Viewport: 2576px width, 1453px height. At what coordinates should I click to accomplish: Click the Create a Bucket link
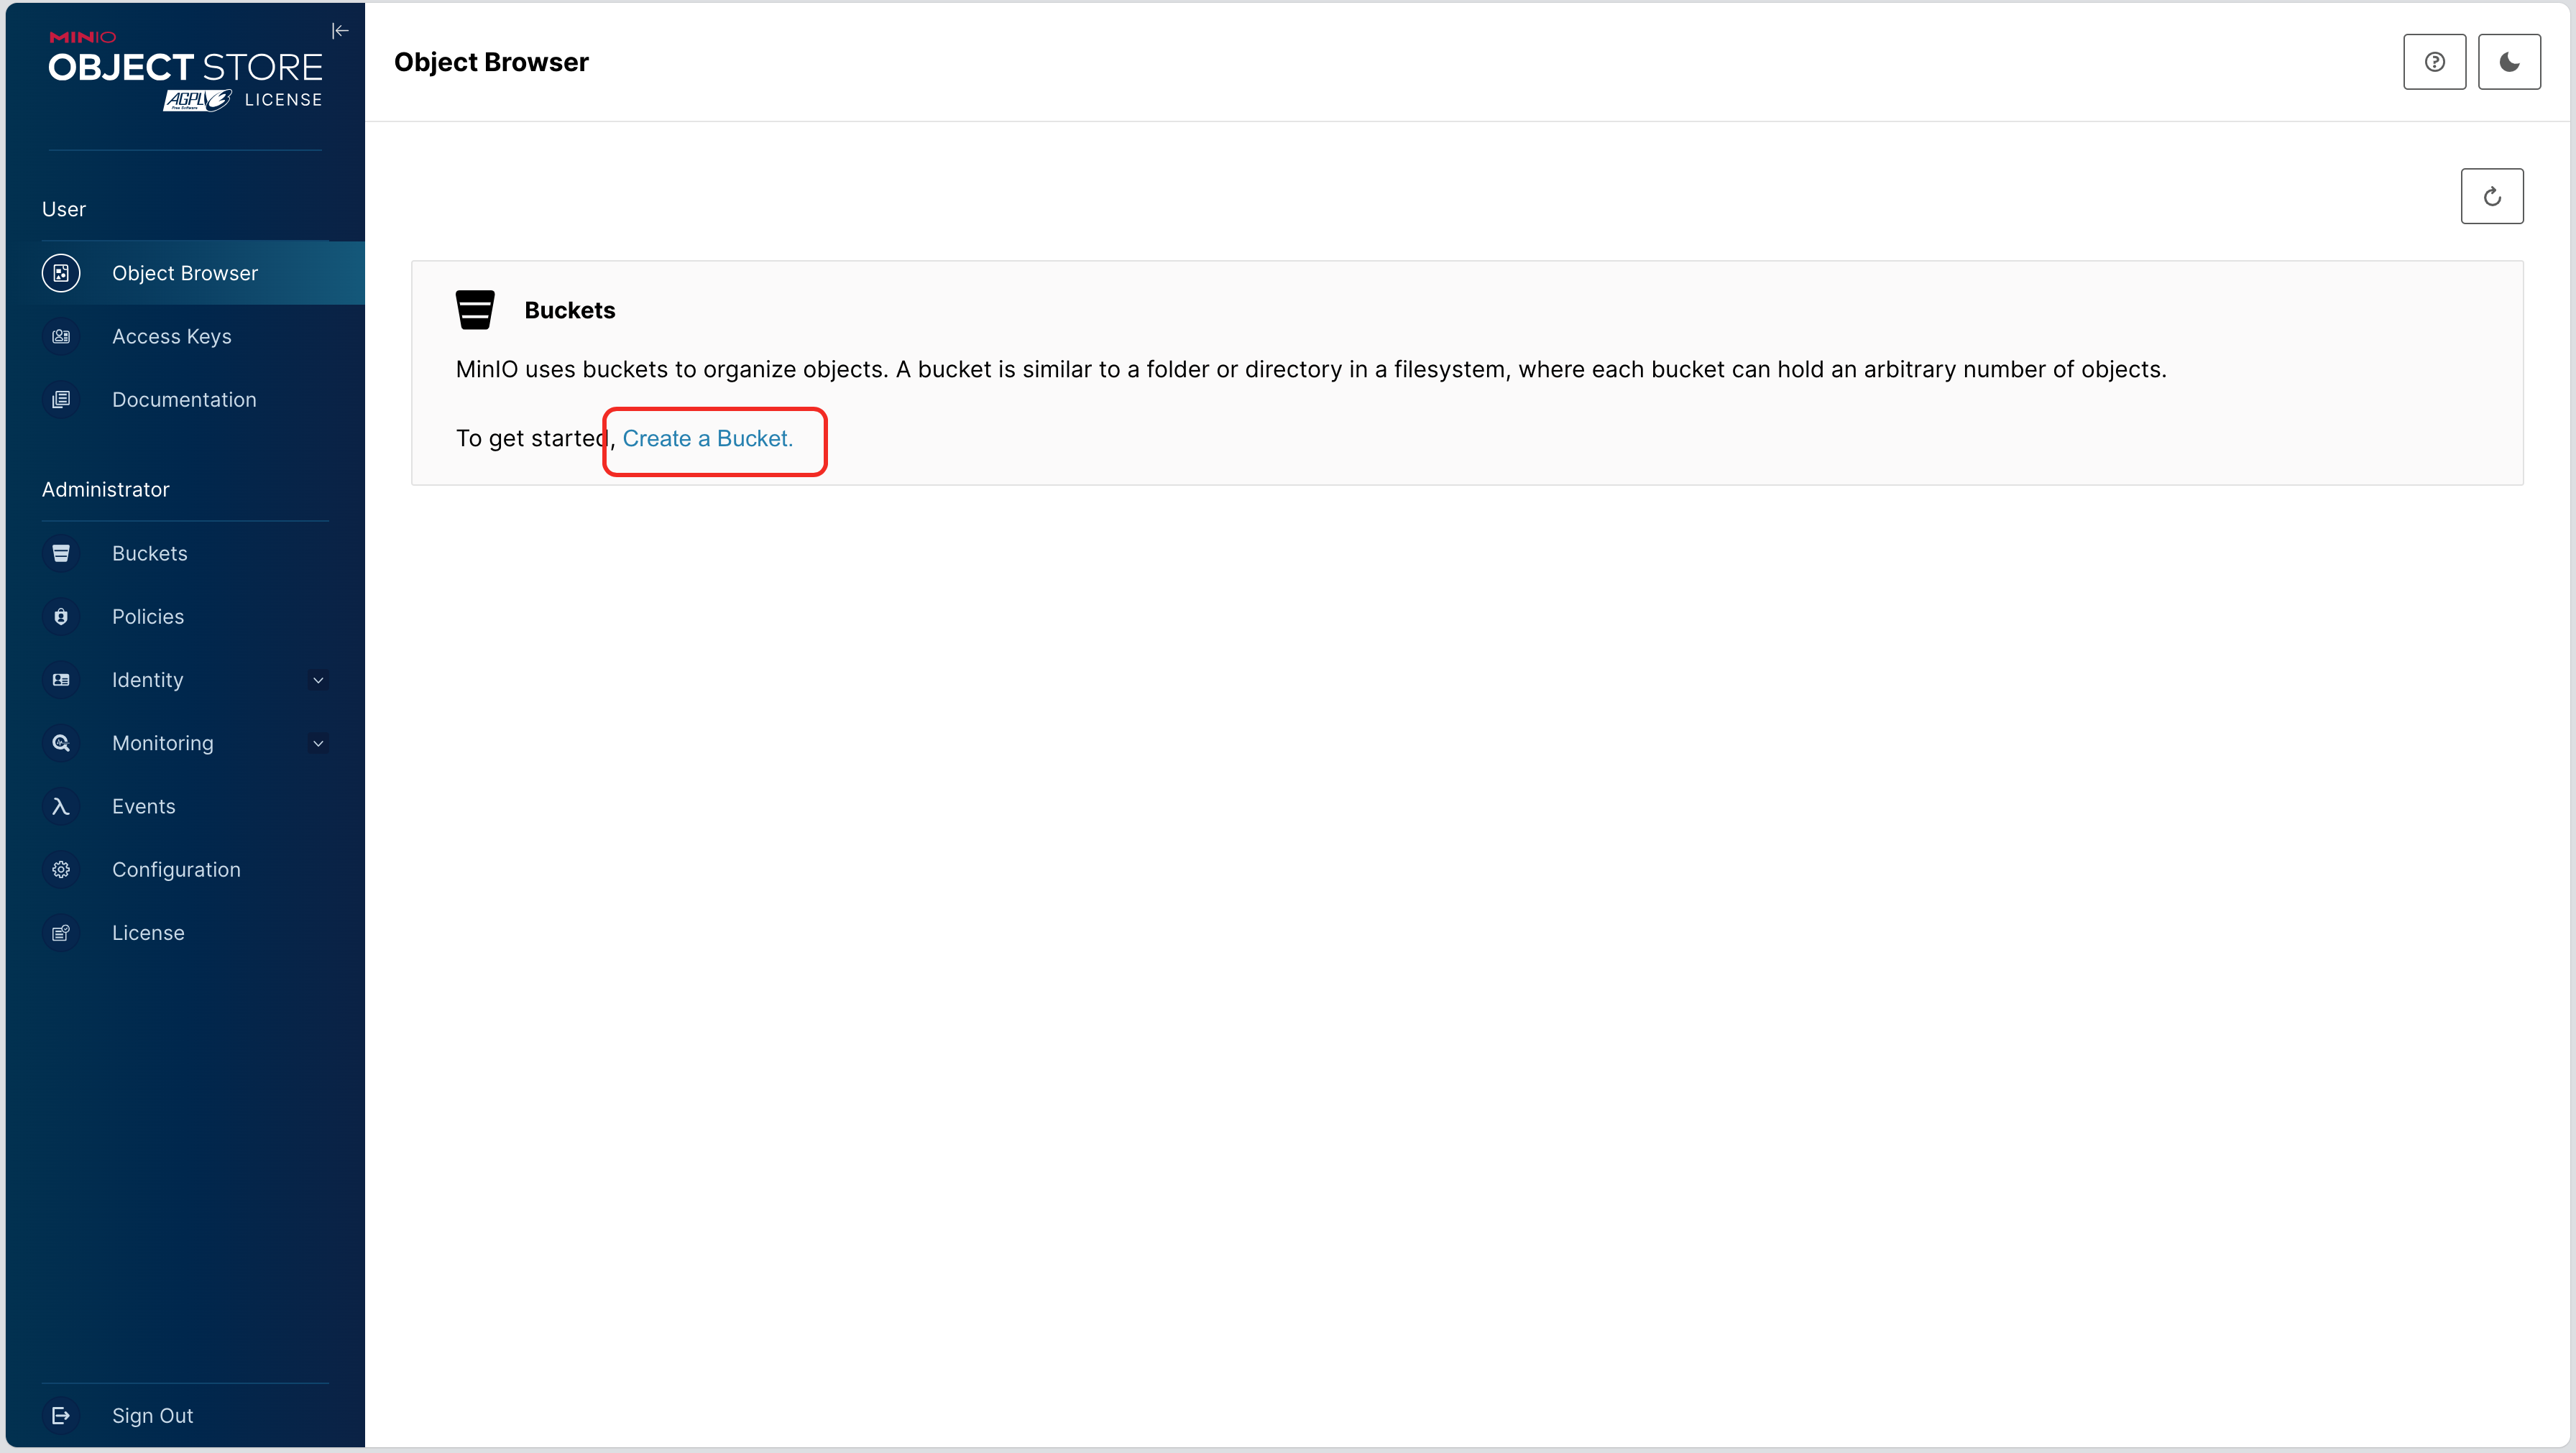click(707, 438)
